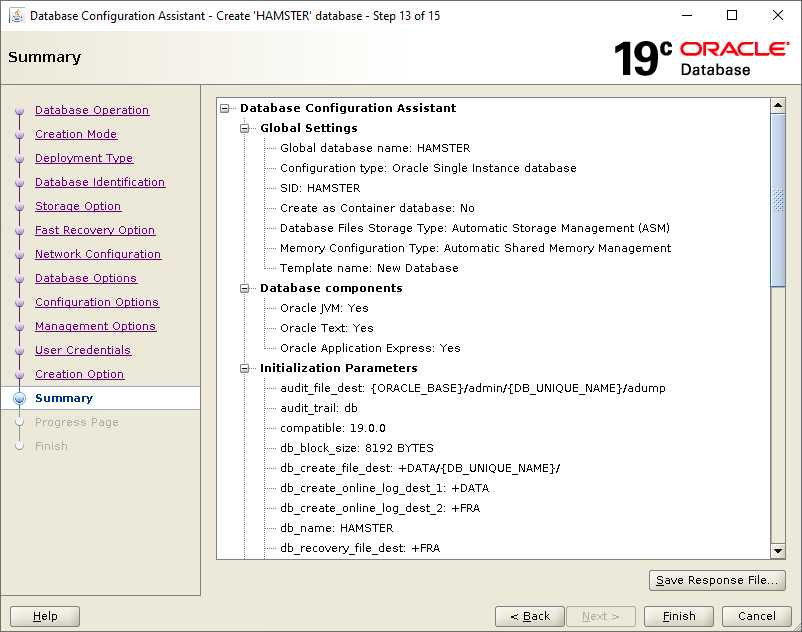Image resolution: width=802 pixels, height=632 pixels.
Task: Select 'Oracle Application Express: Yes' row
Action: tap(370, 348)
